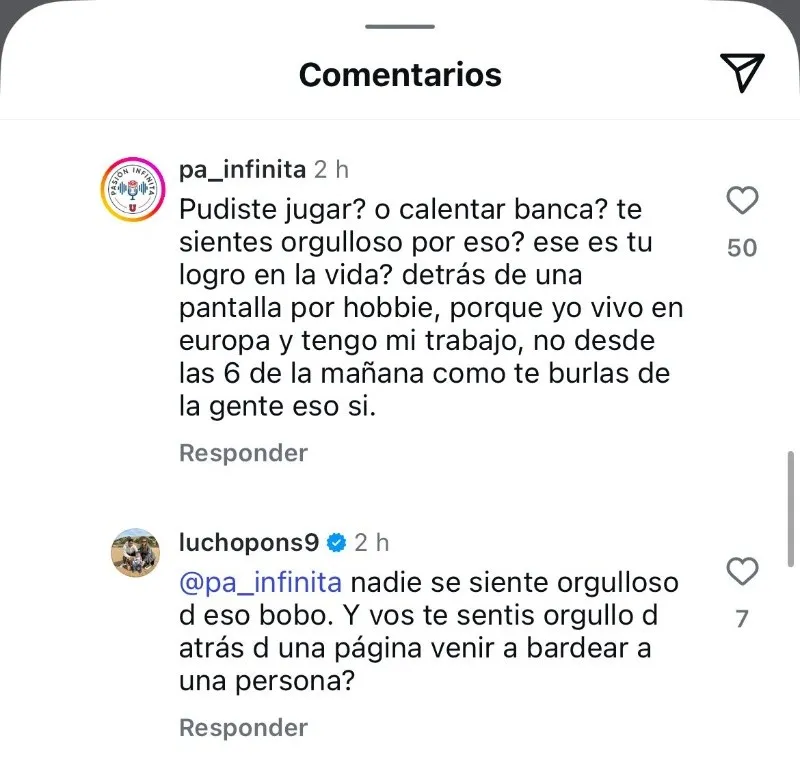Click Responder under pa_infinita's comment

pos(242,452)
